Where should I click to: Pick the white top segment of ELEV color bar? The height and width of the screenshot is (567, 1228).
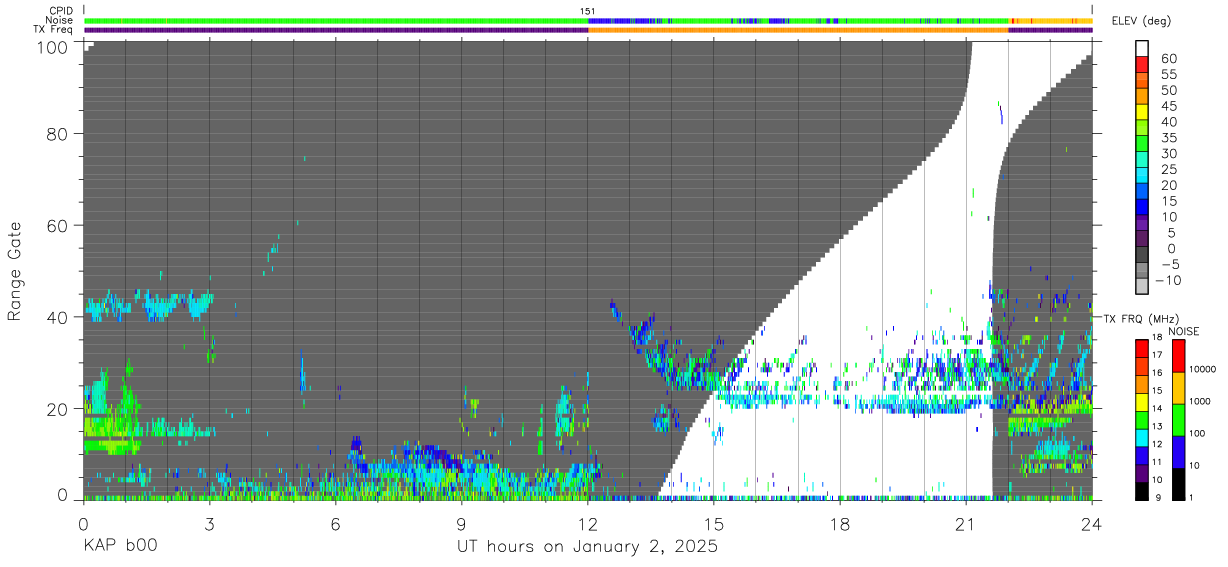click(x=1142, y=48)
